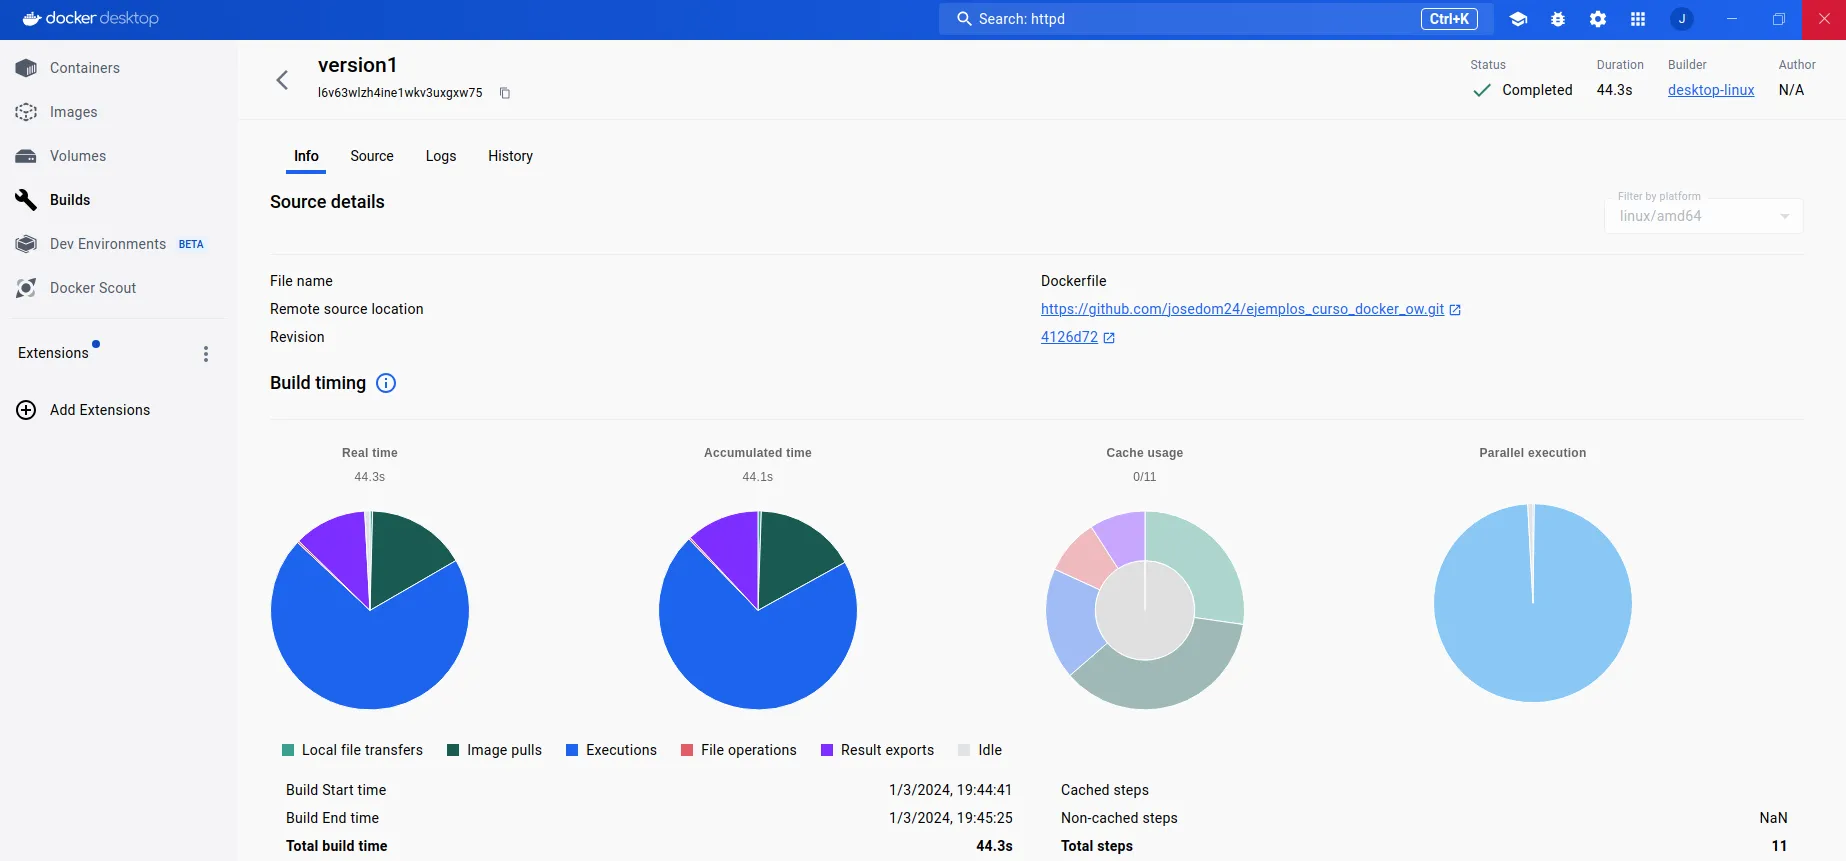Screen dimensions: 1846x861
Task: Open the GitHub remote source link
Action: tap(1242, 309)
